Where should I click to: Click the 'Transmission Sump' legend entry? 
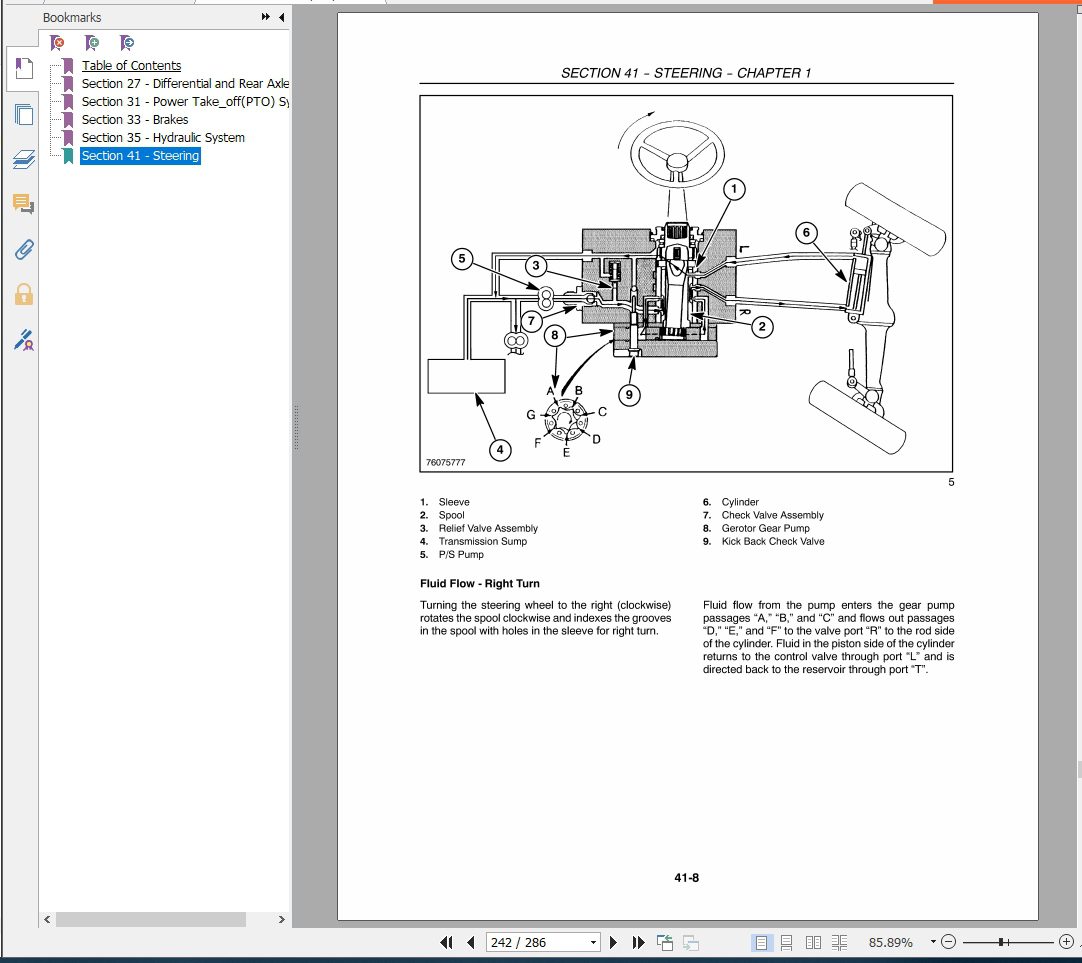point(482,542)
